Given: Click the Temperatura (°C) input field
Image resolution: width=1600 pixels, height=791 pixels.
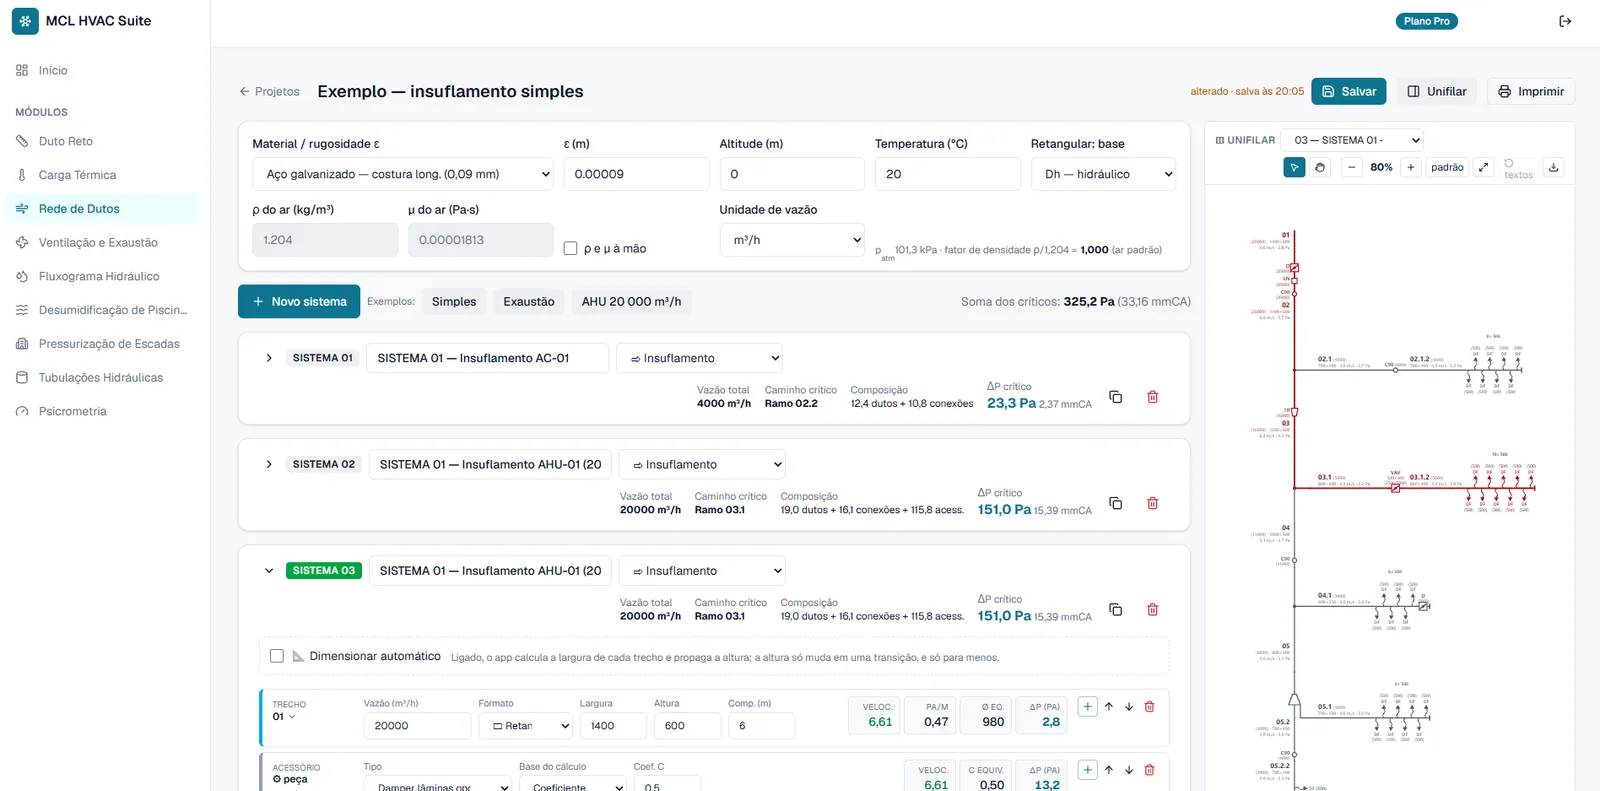Looking at the screenshot, I should [x=947, y=174].
